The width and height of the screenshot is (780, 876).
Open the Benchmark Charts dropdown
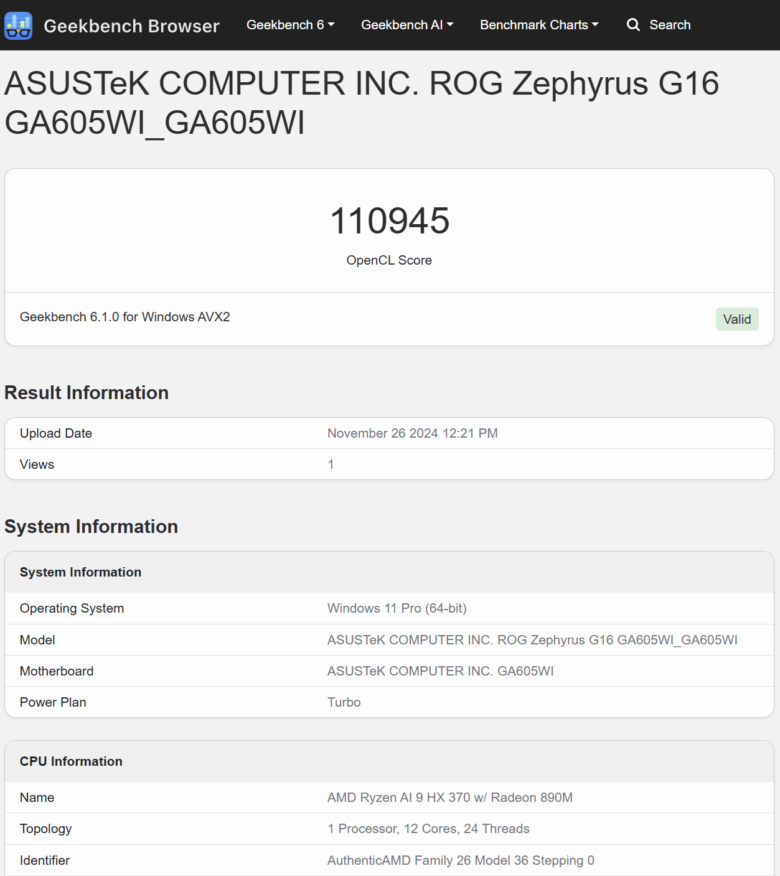tap(539, 25)
